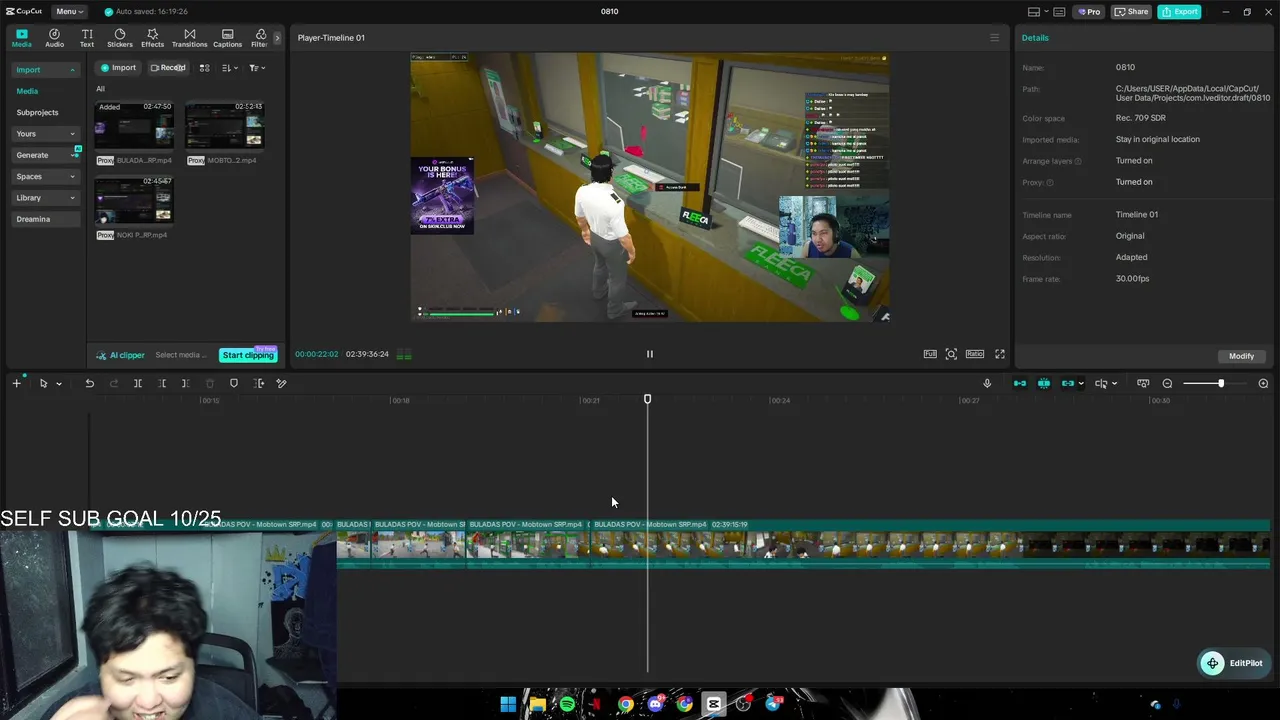1280x720 pixels.
Task: Expand the Spaces sidebar section
Action: coord(45,176)
